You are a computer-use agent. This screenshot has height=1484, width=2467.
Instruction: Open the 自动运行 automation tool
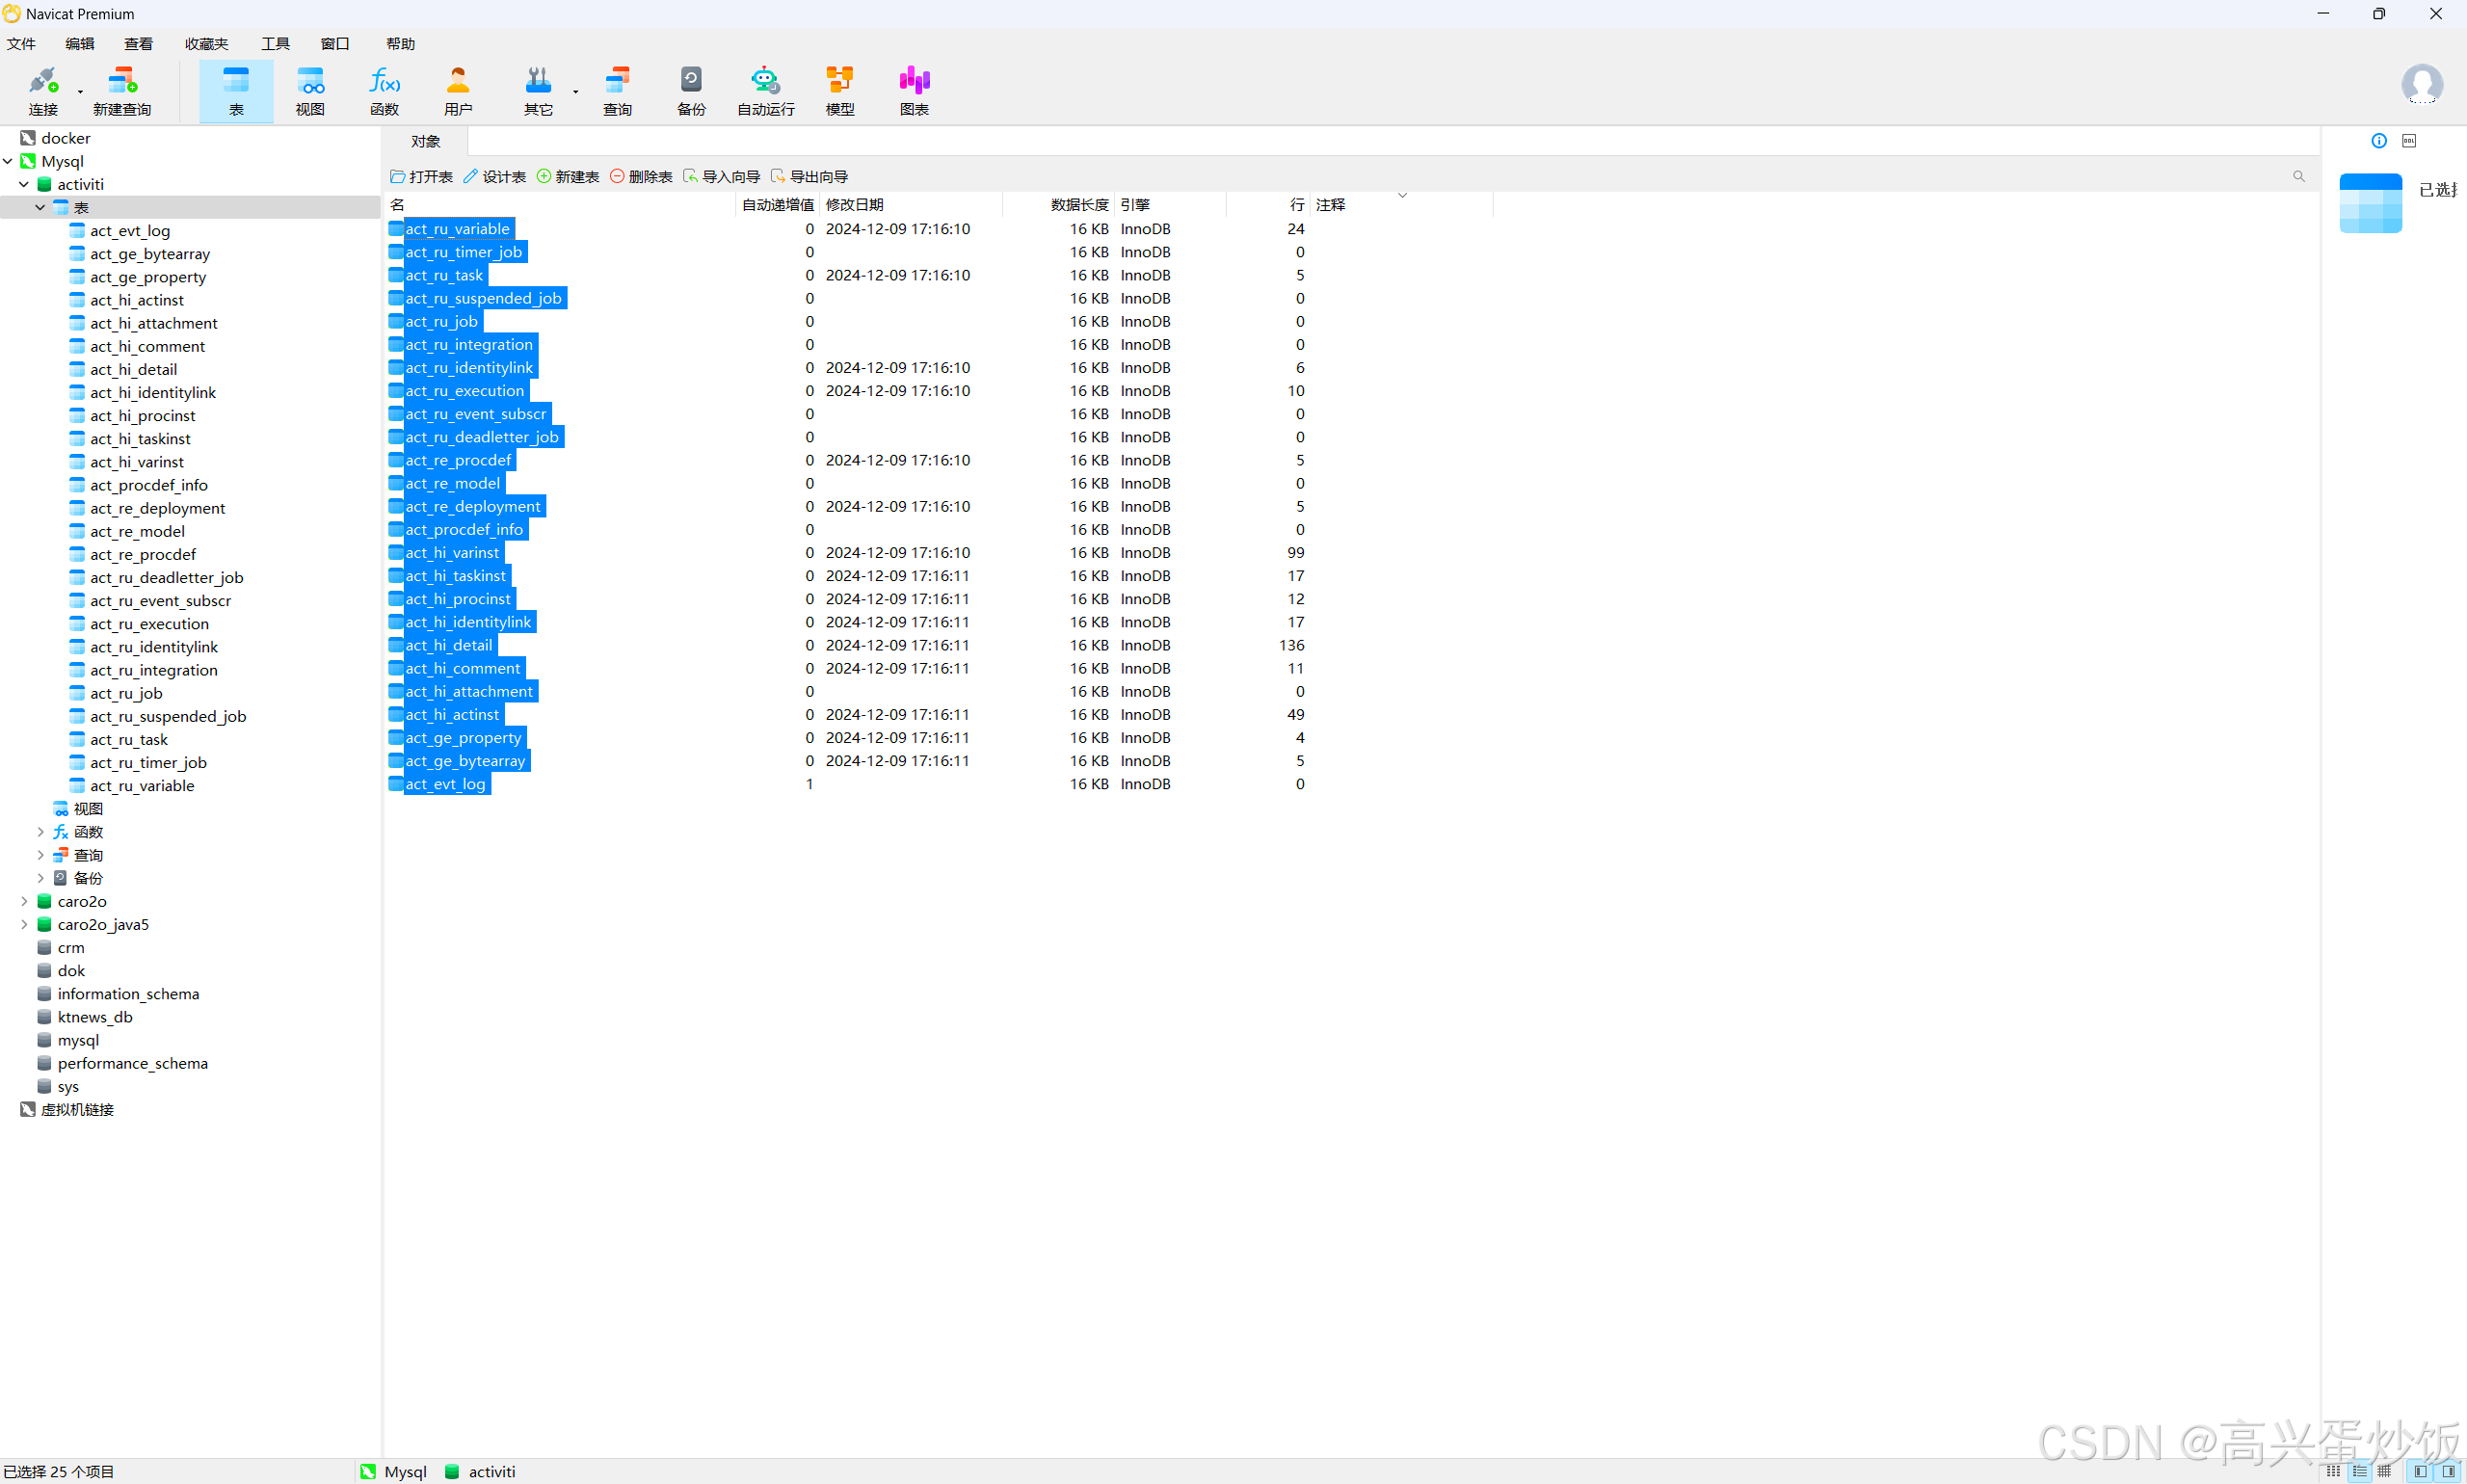click(x=765, y=90)
